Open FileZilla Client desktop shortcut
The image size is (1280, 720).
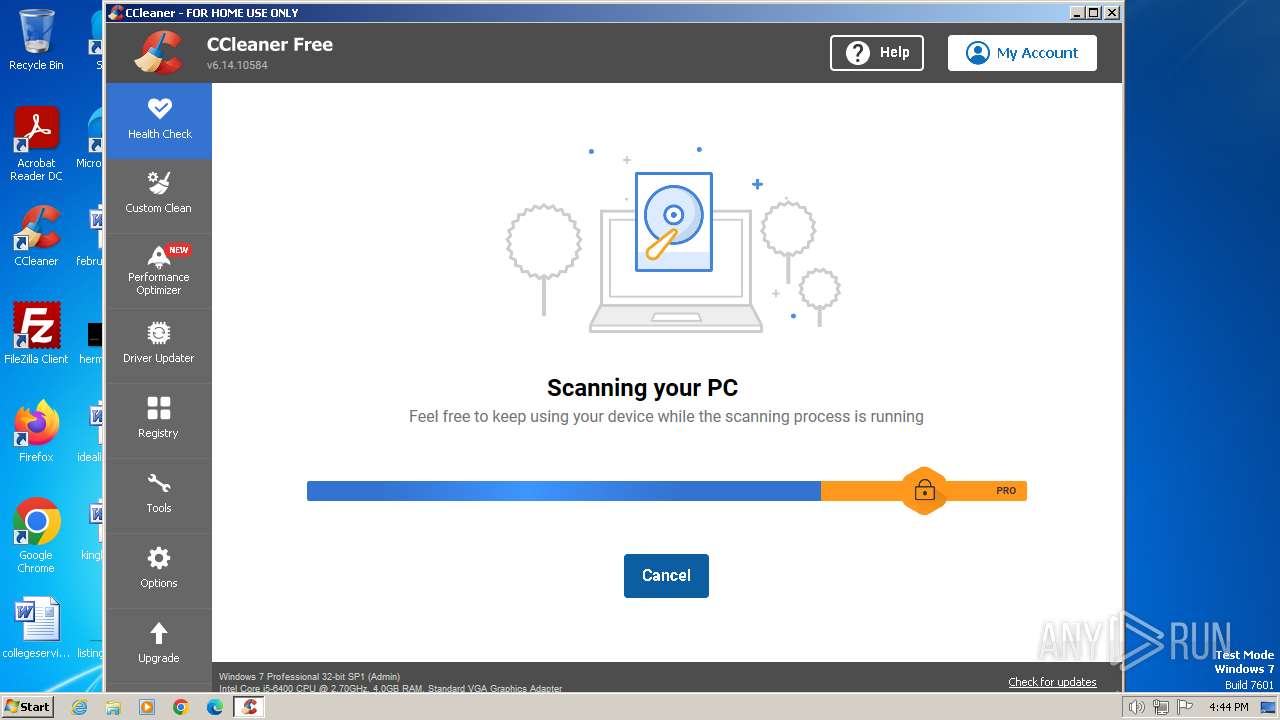[x=36, y=333]
